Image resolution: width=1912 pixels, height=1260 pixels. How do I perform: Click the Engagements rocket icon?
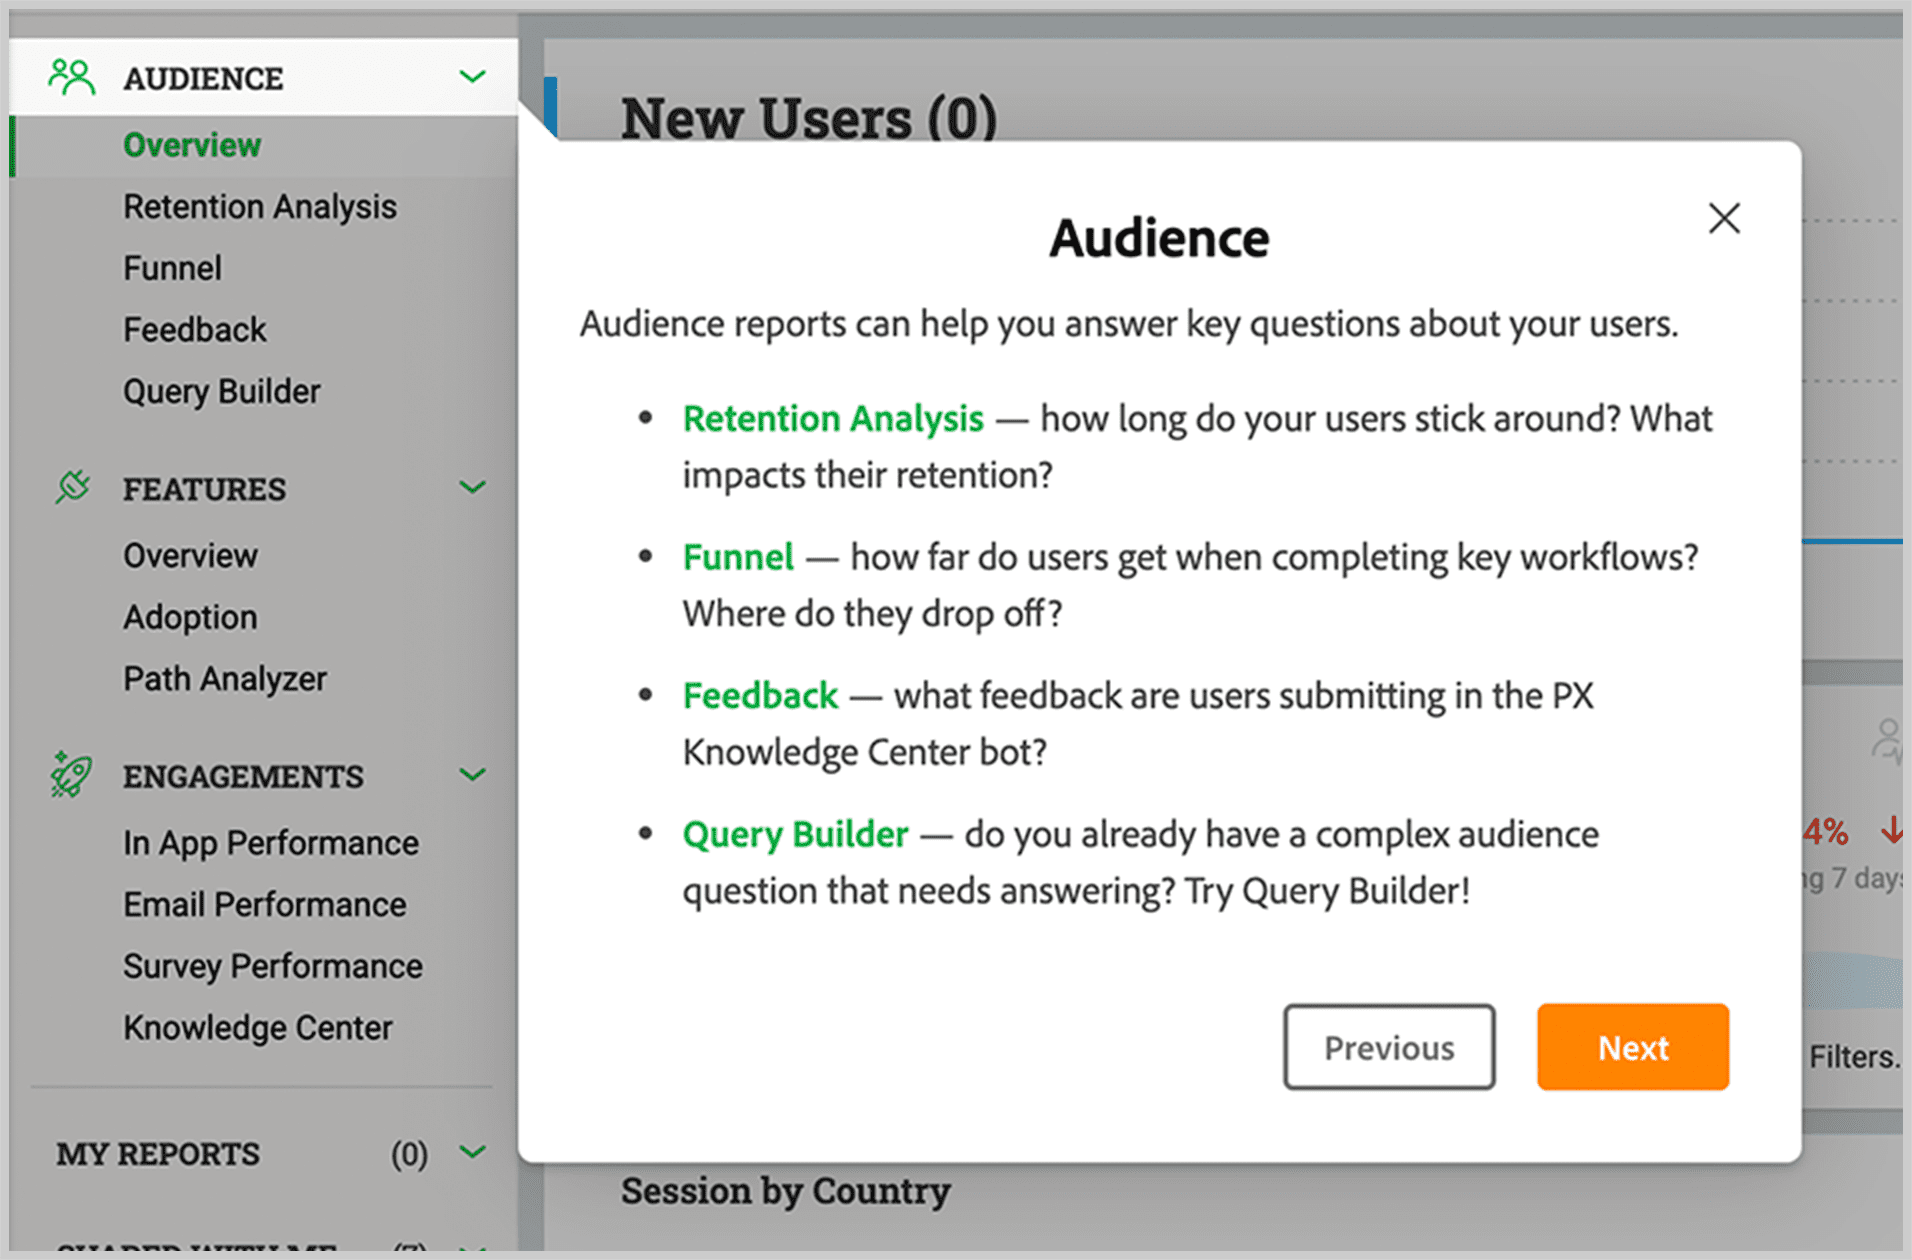click(71, 775)
